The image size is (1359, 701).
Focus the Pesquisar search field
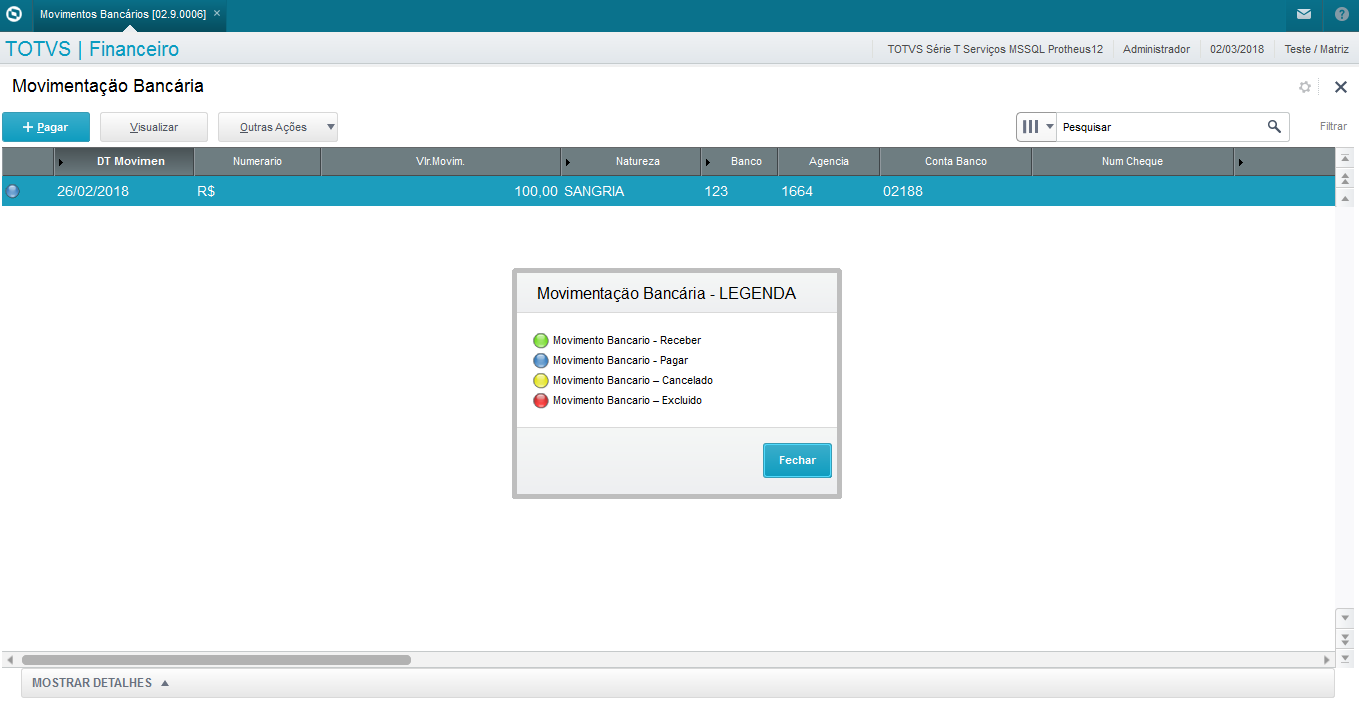tap(1160, 127)
